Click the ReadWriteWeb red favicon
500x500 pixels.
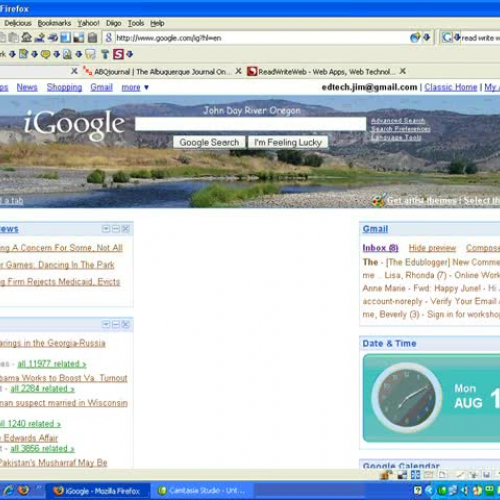(x=252, y=71)
